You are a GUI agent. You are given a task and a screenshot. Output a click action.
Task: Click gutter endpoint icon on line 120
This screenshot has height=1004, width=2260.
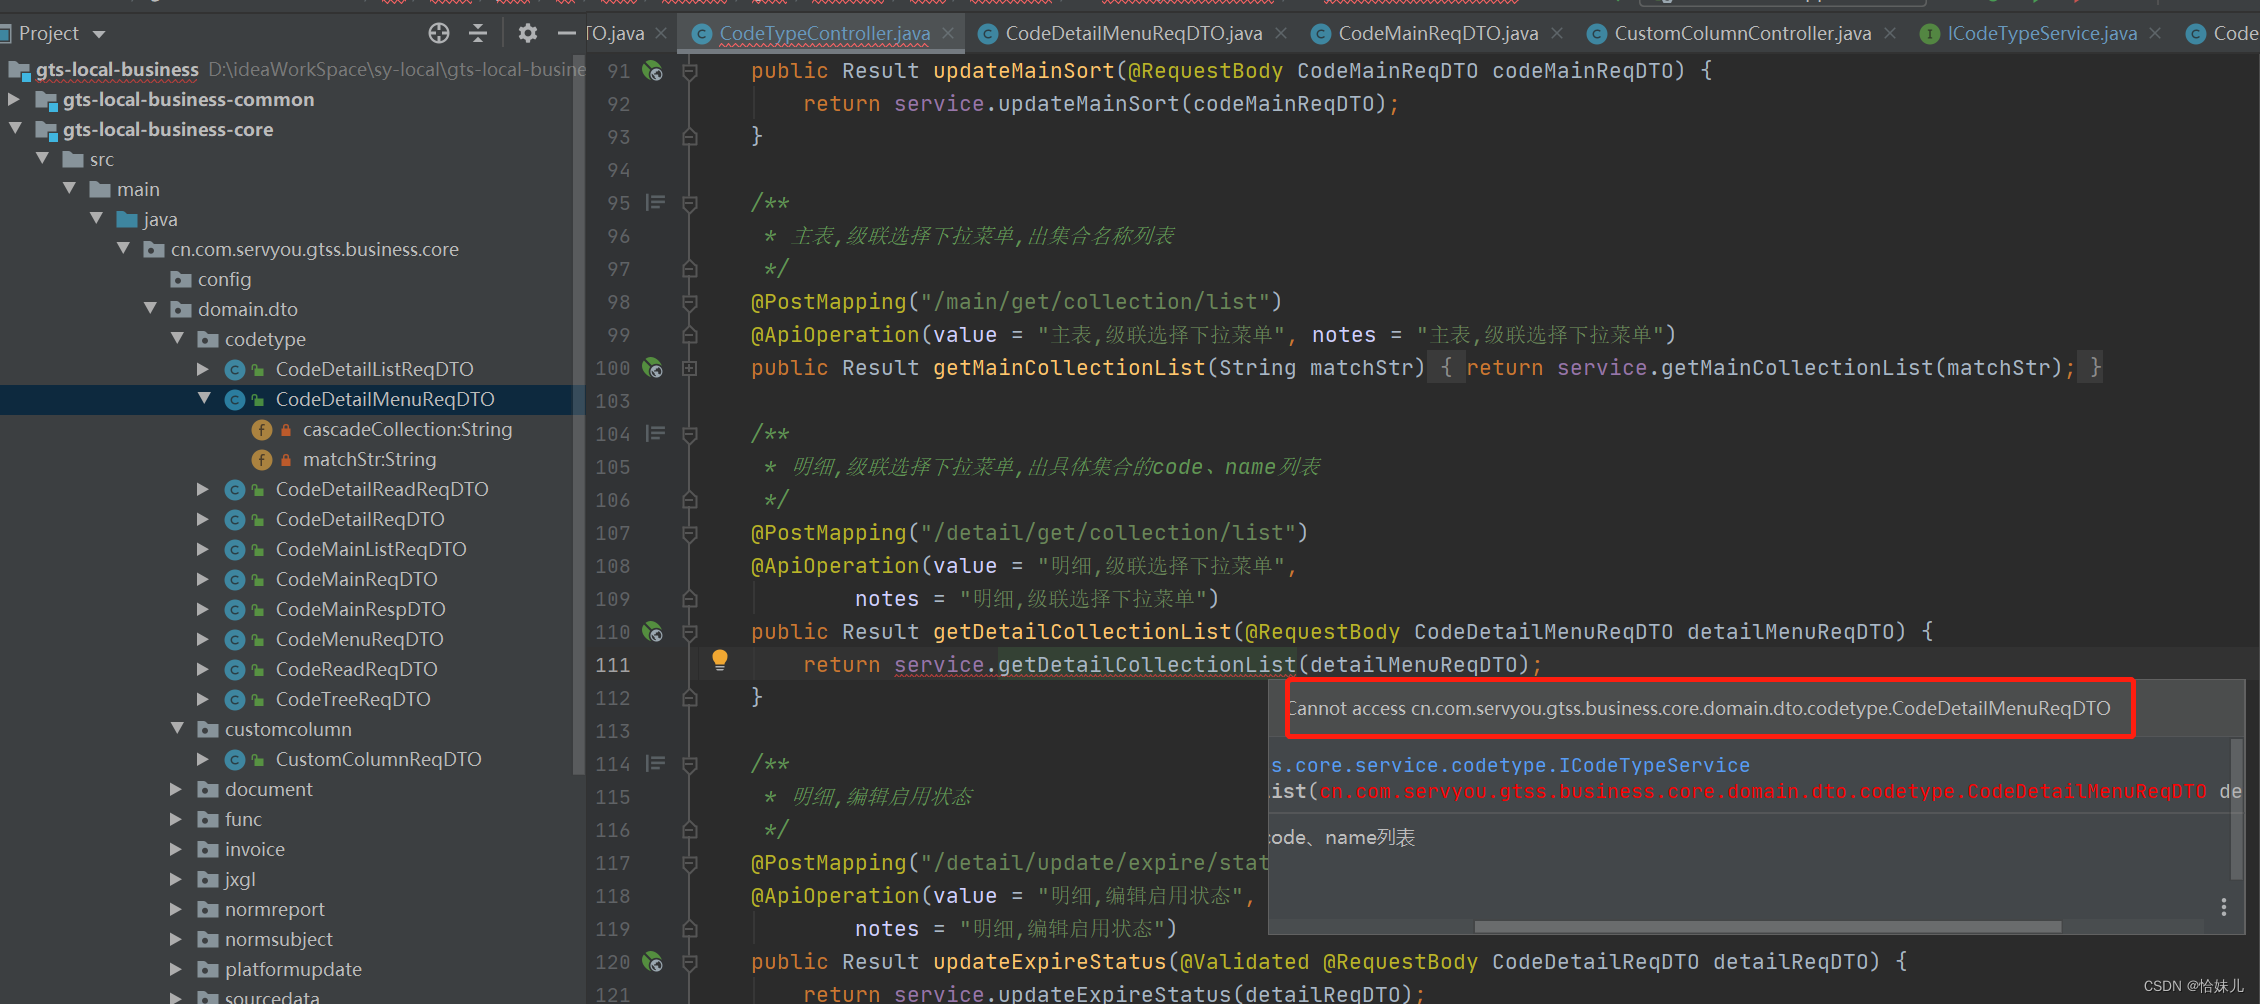653,962
